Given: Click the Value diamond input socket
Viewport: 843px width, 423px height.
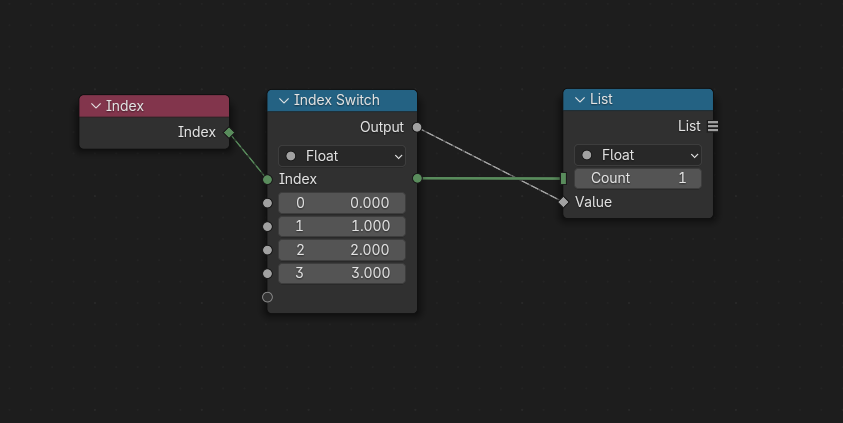Looking at the screenshot, I should pyautogui.click(x=563, y=202).
